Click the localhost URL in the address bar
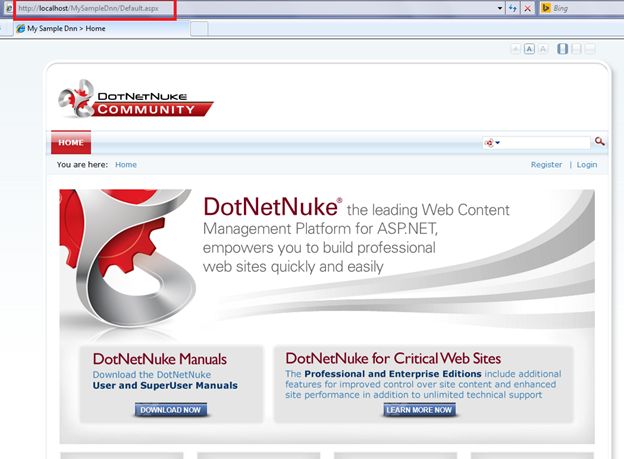This screenshot has height=459, width=624. click(x=88, y=8)
